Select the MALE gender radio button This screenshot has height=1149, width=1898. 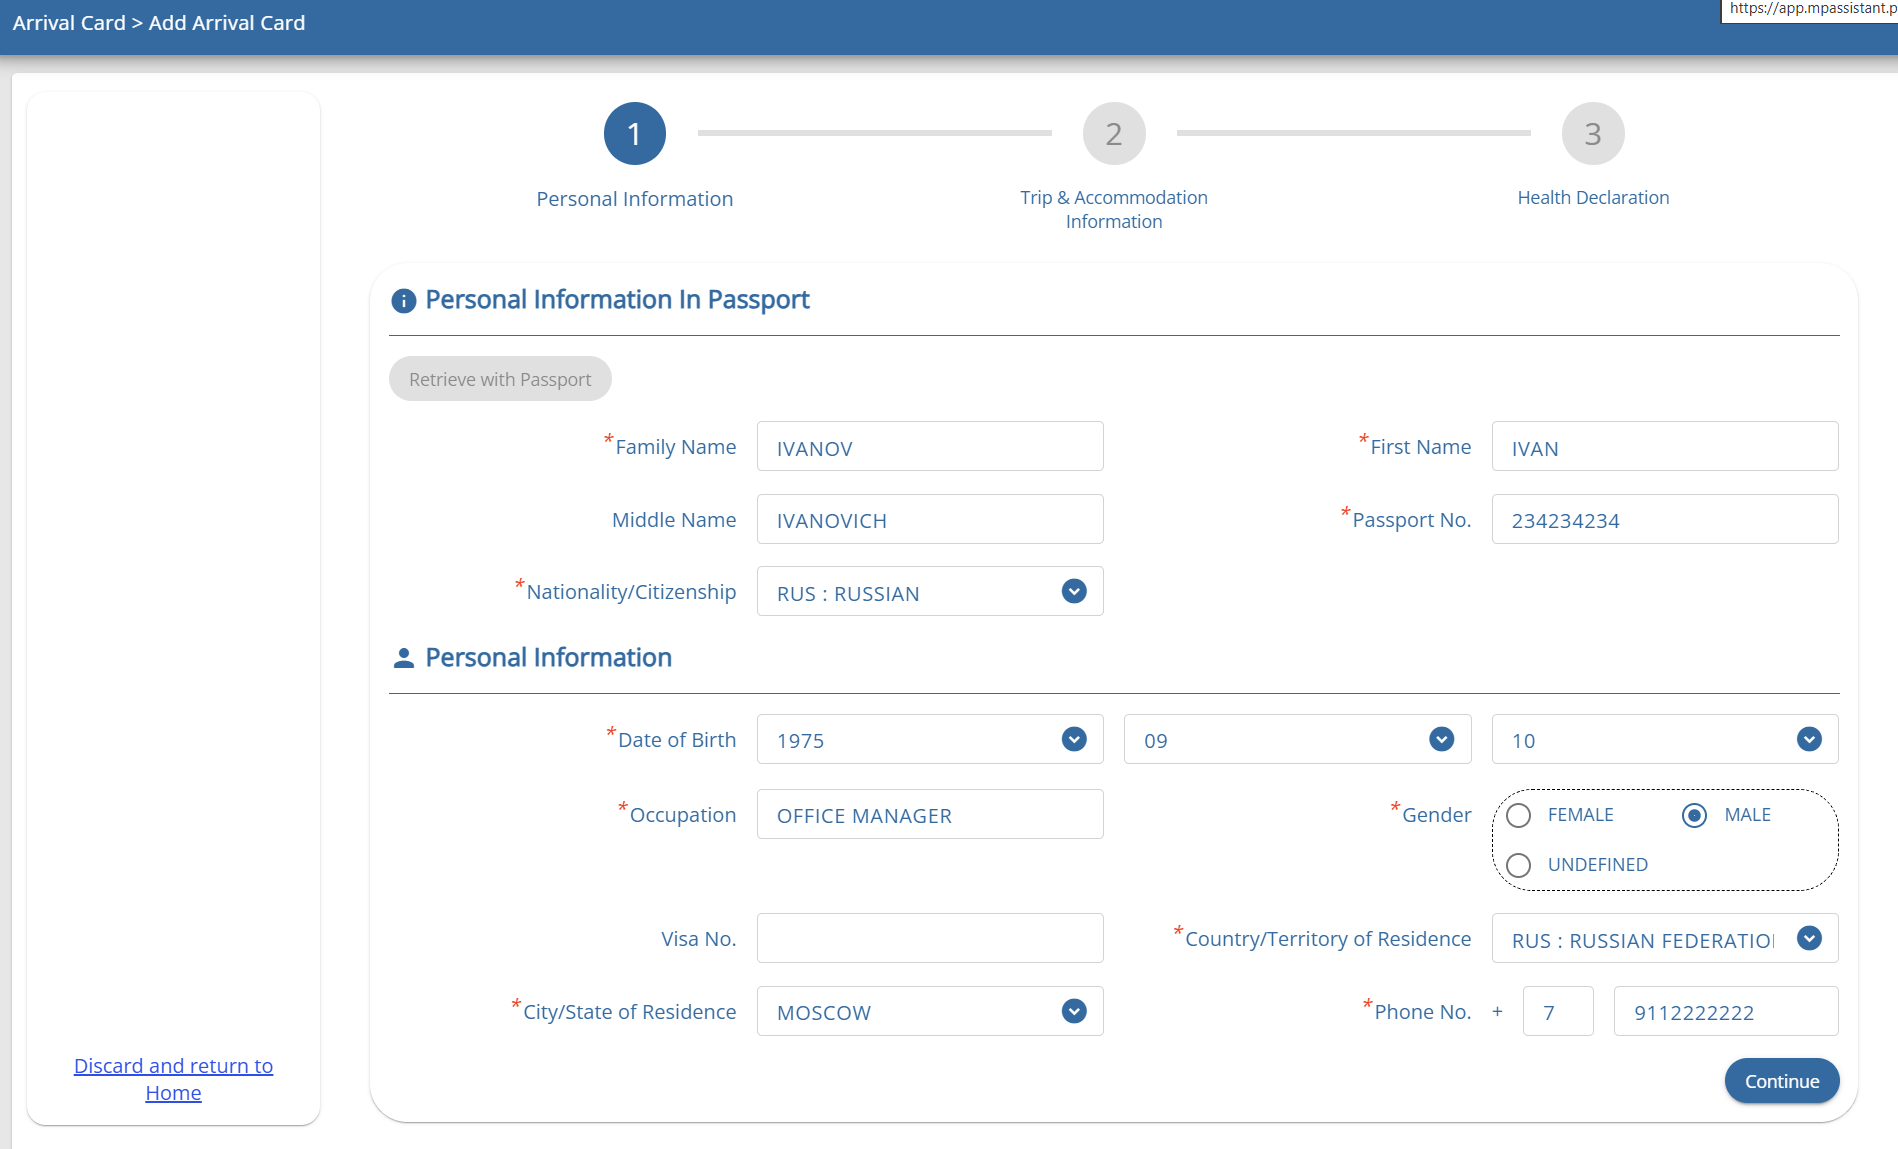tap(1694, 816)
